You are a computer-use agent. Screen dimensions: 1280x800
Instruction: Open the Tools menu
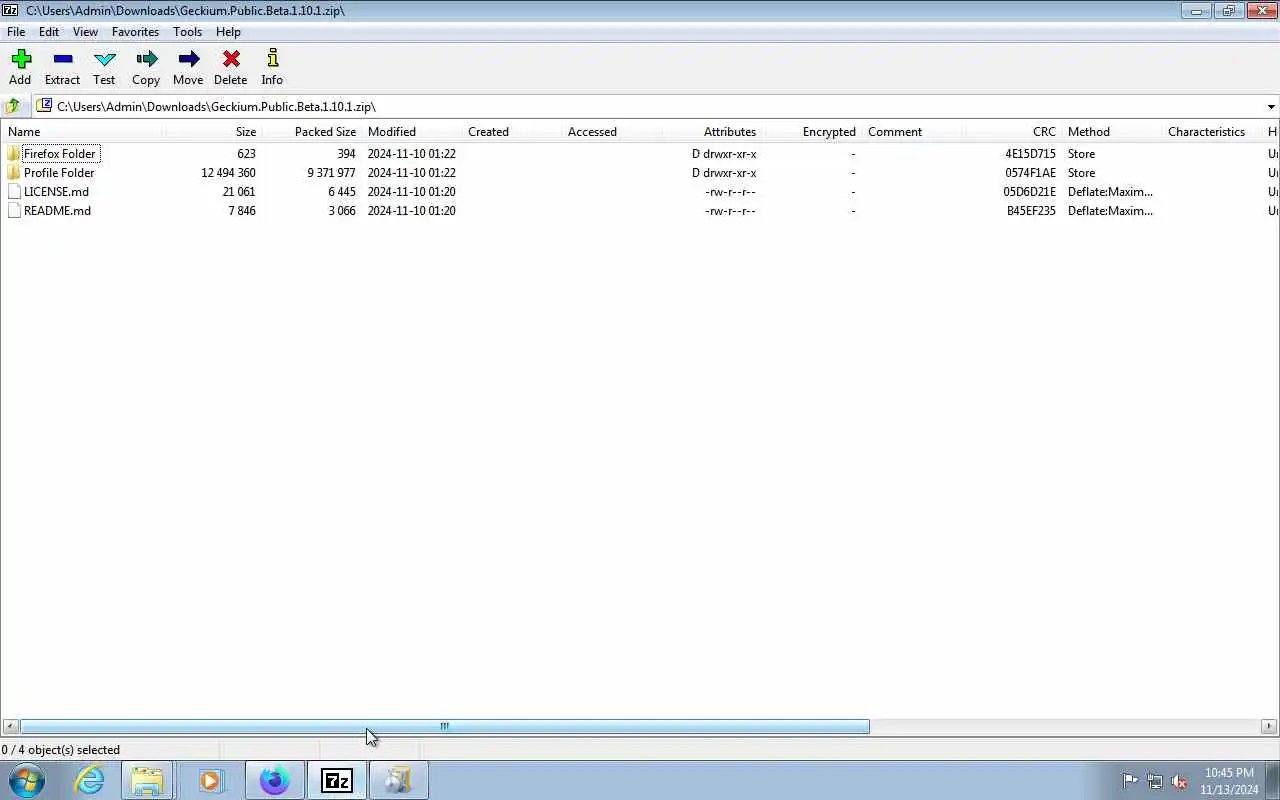coord(187,32)
